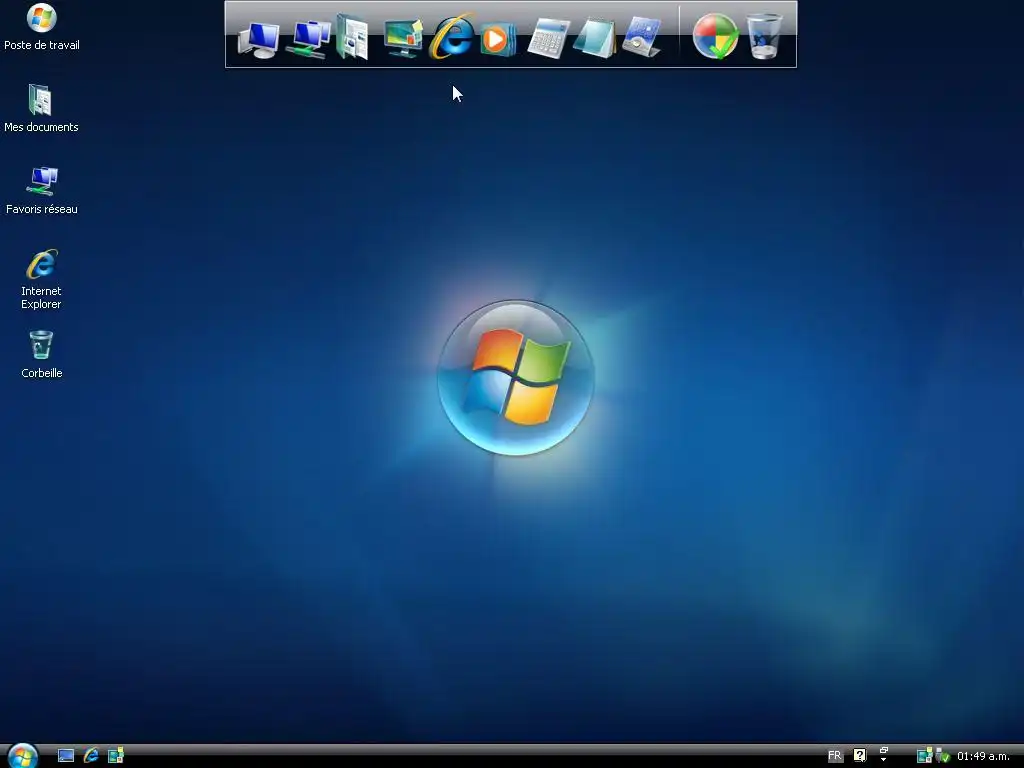Click the language bar restore icon

[x=884, y=750]
